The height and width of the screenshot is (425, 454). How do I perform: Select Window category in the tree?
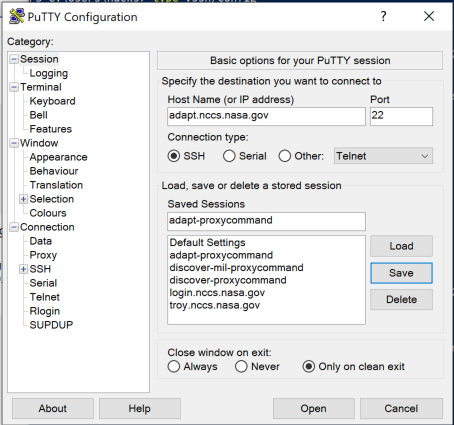pyautogui.click(x=39, y=143)
